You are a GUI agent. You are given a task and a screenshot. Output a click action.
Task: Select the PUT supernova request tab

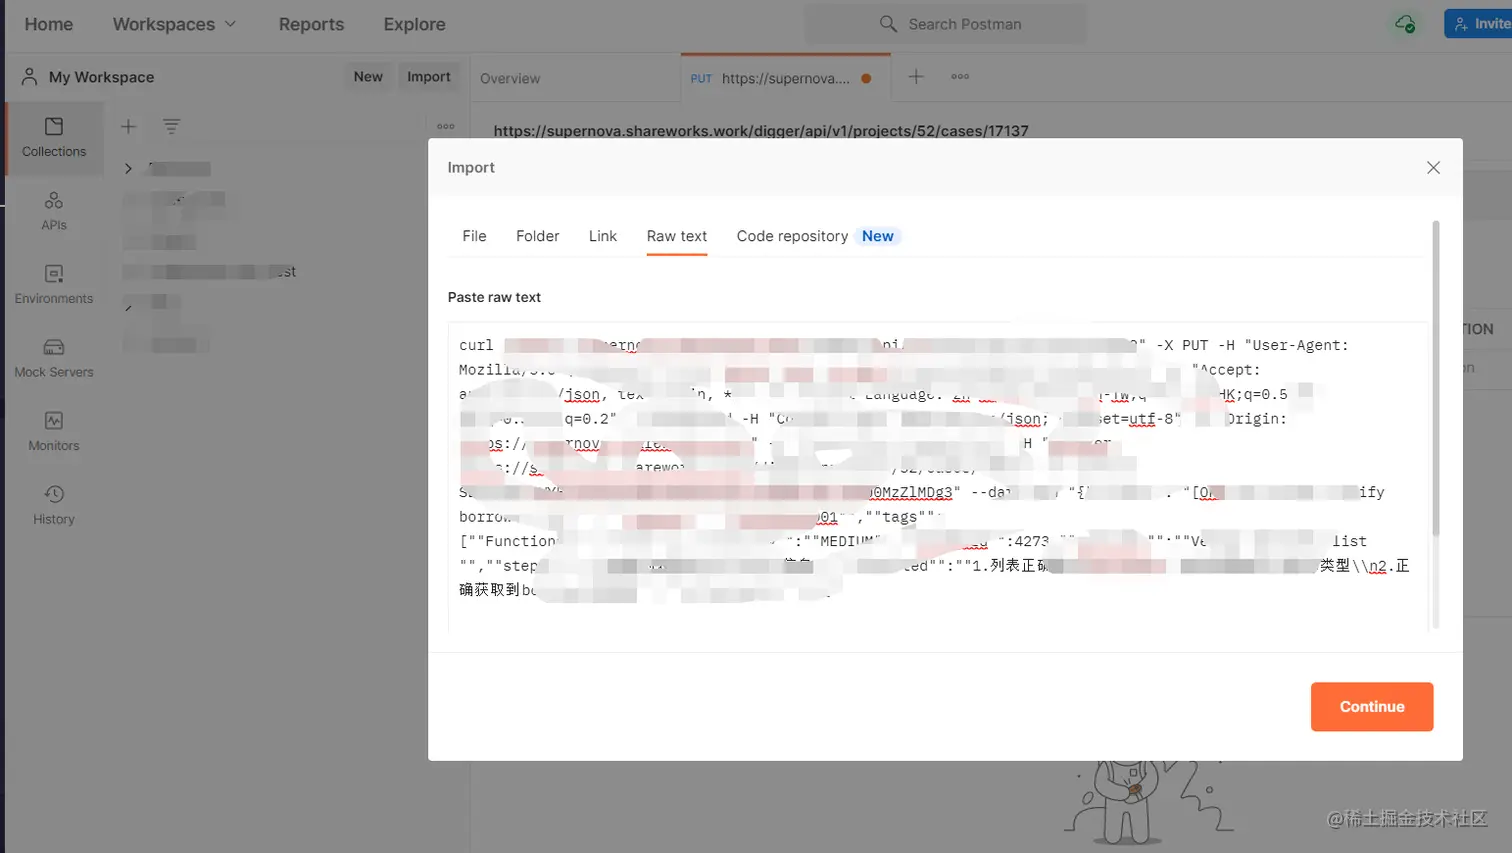tap(785, 78)
